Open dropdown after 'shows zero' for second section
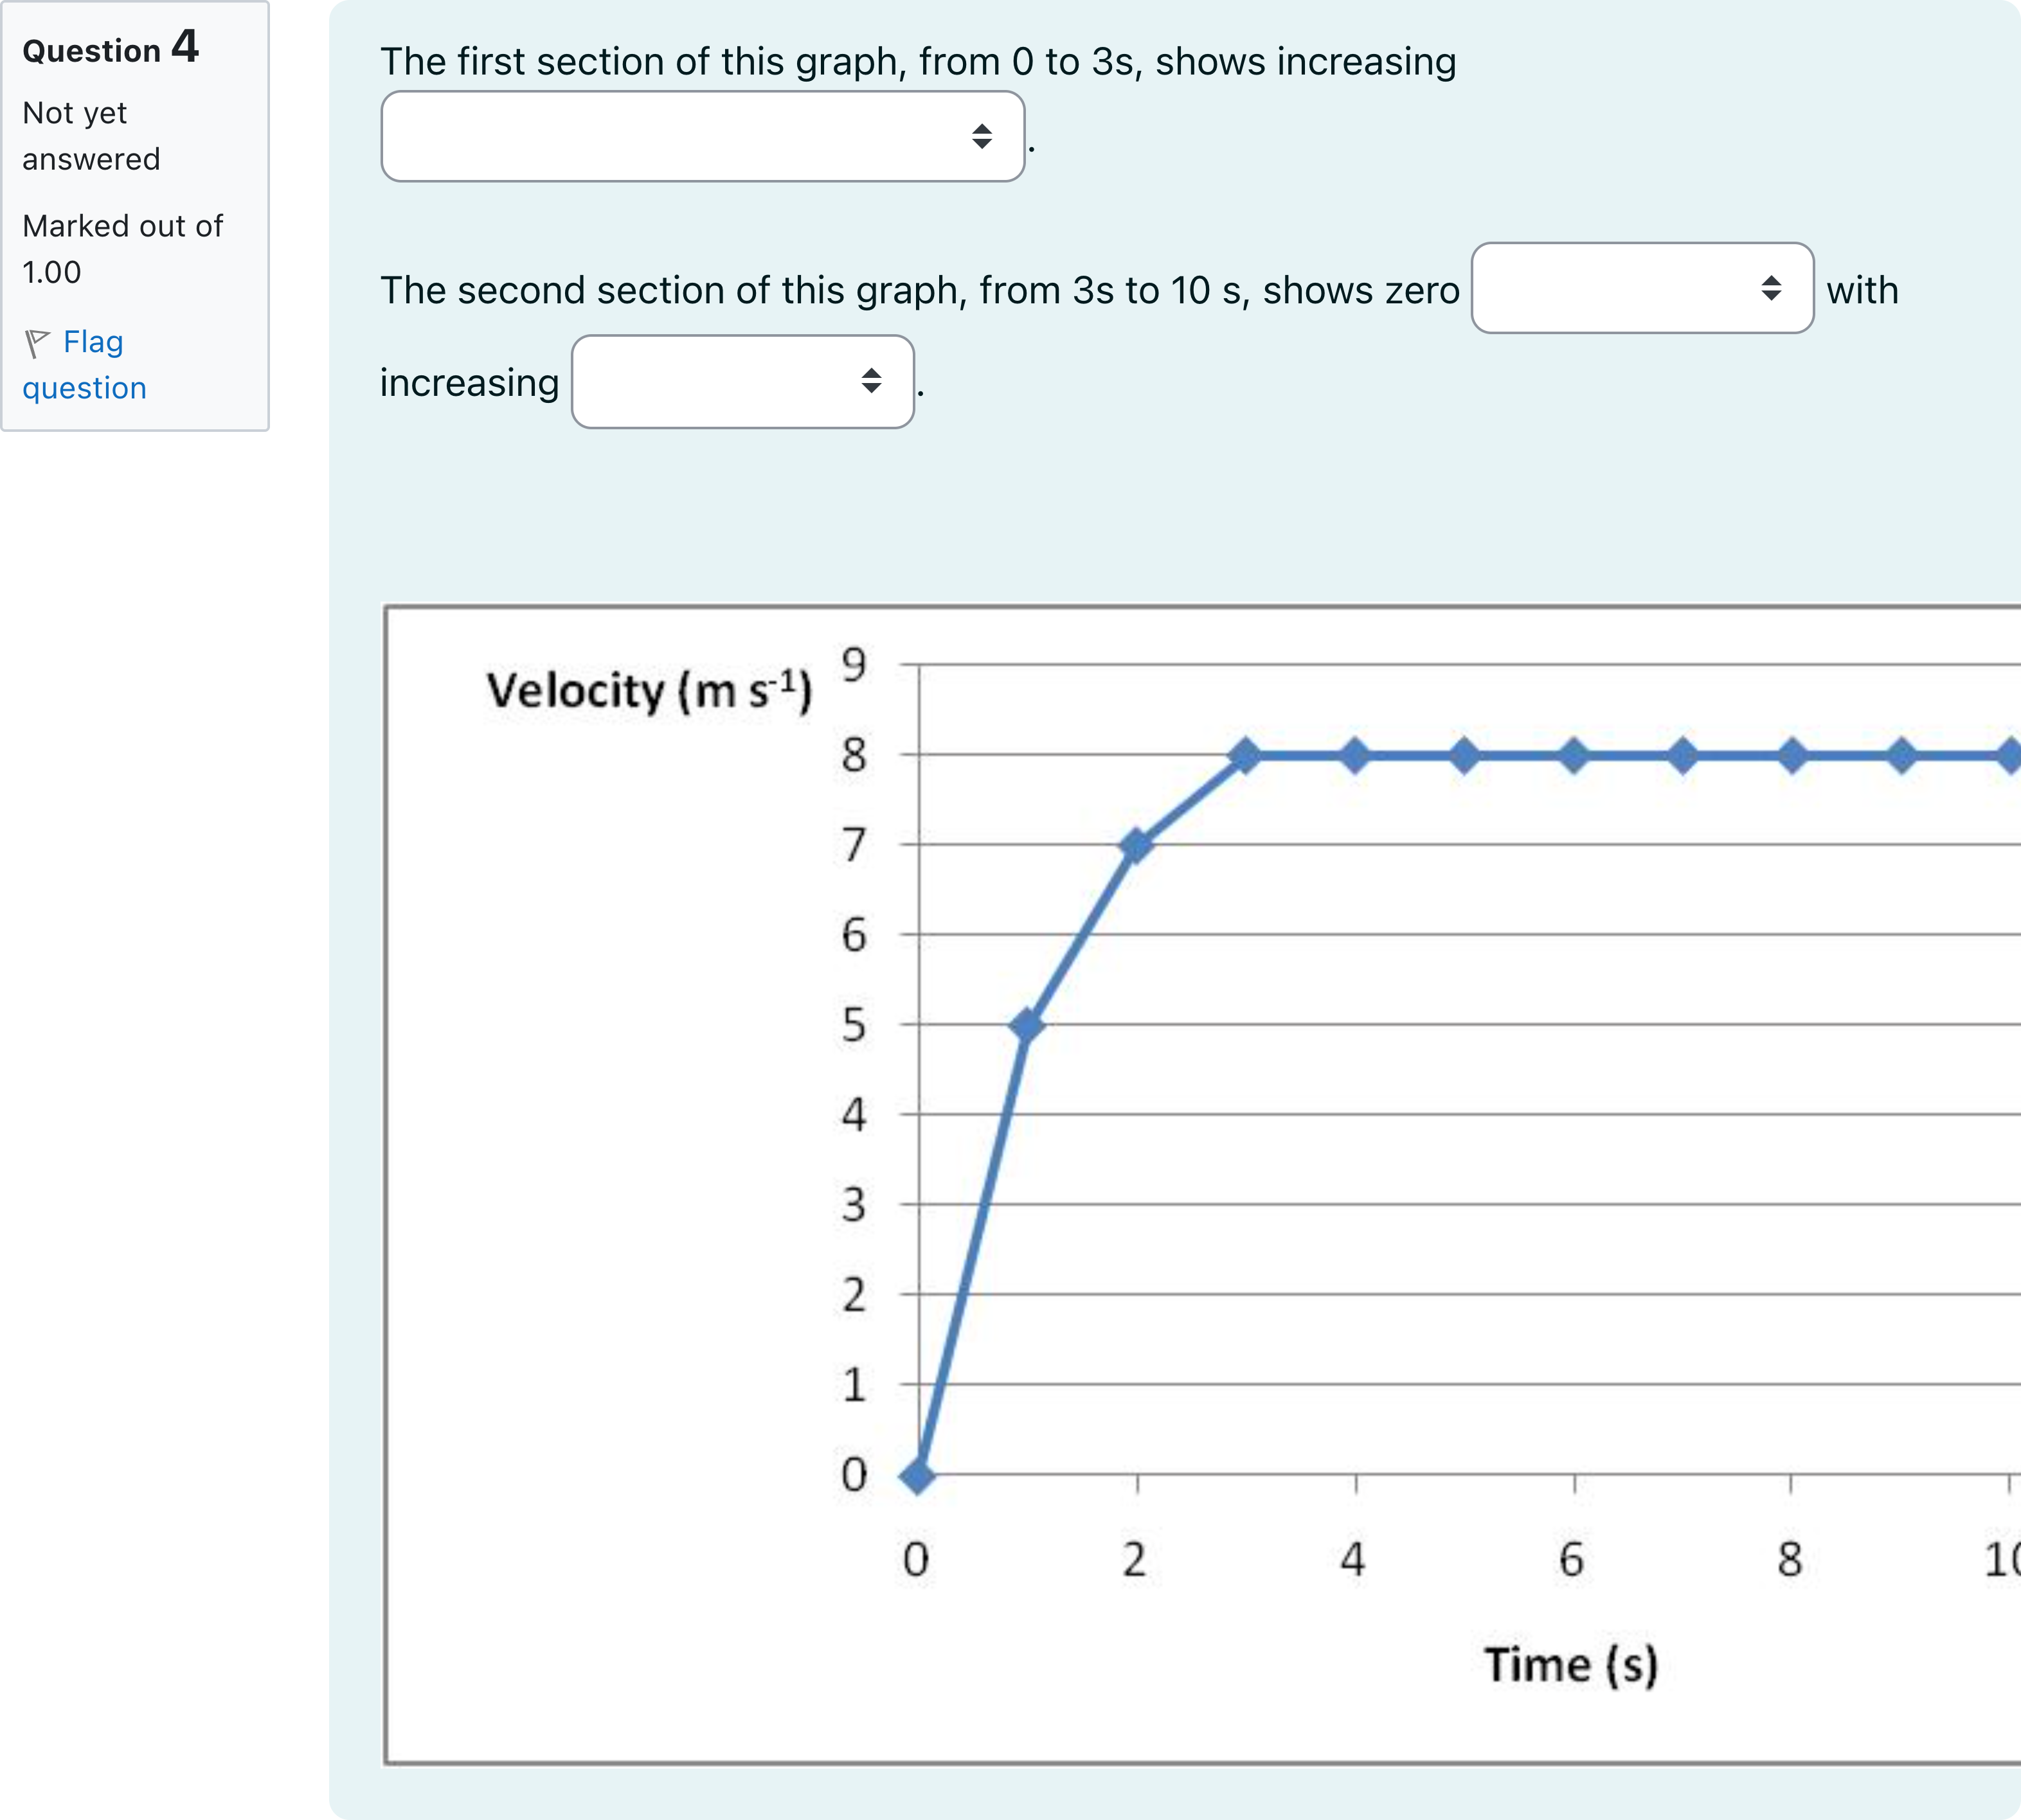Viewport: 2021px width, 1820px height. [1642, 288]
